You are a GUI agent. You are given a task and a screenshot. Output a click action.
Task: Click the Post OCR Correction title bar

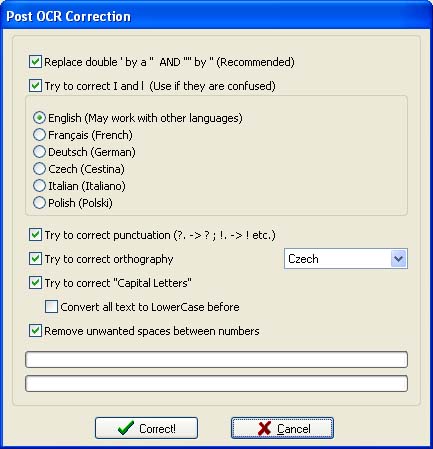[x=216, y=15]
